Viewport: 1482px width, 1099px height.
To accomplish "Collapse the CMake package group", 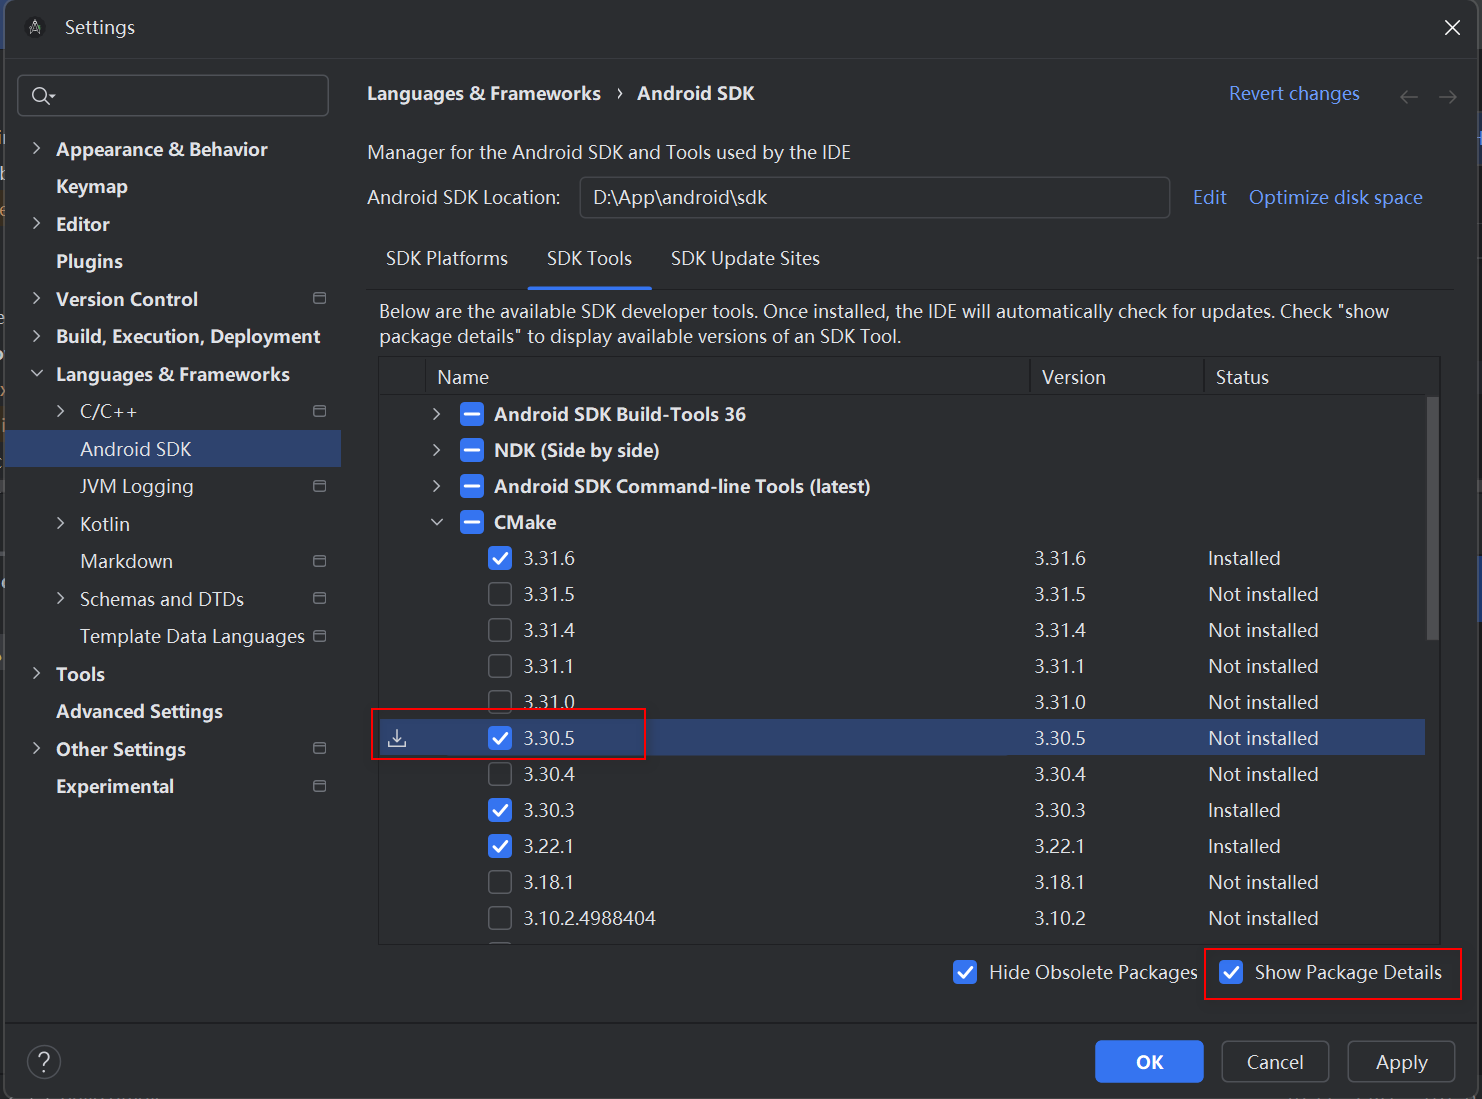I will 436,522.
